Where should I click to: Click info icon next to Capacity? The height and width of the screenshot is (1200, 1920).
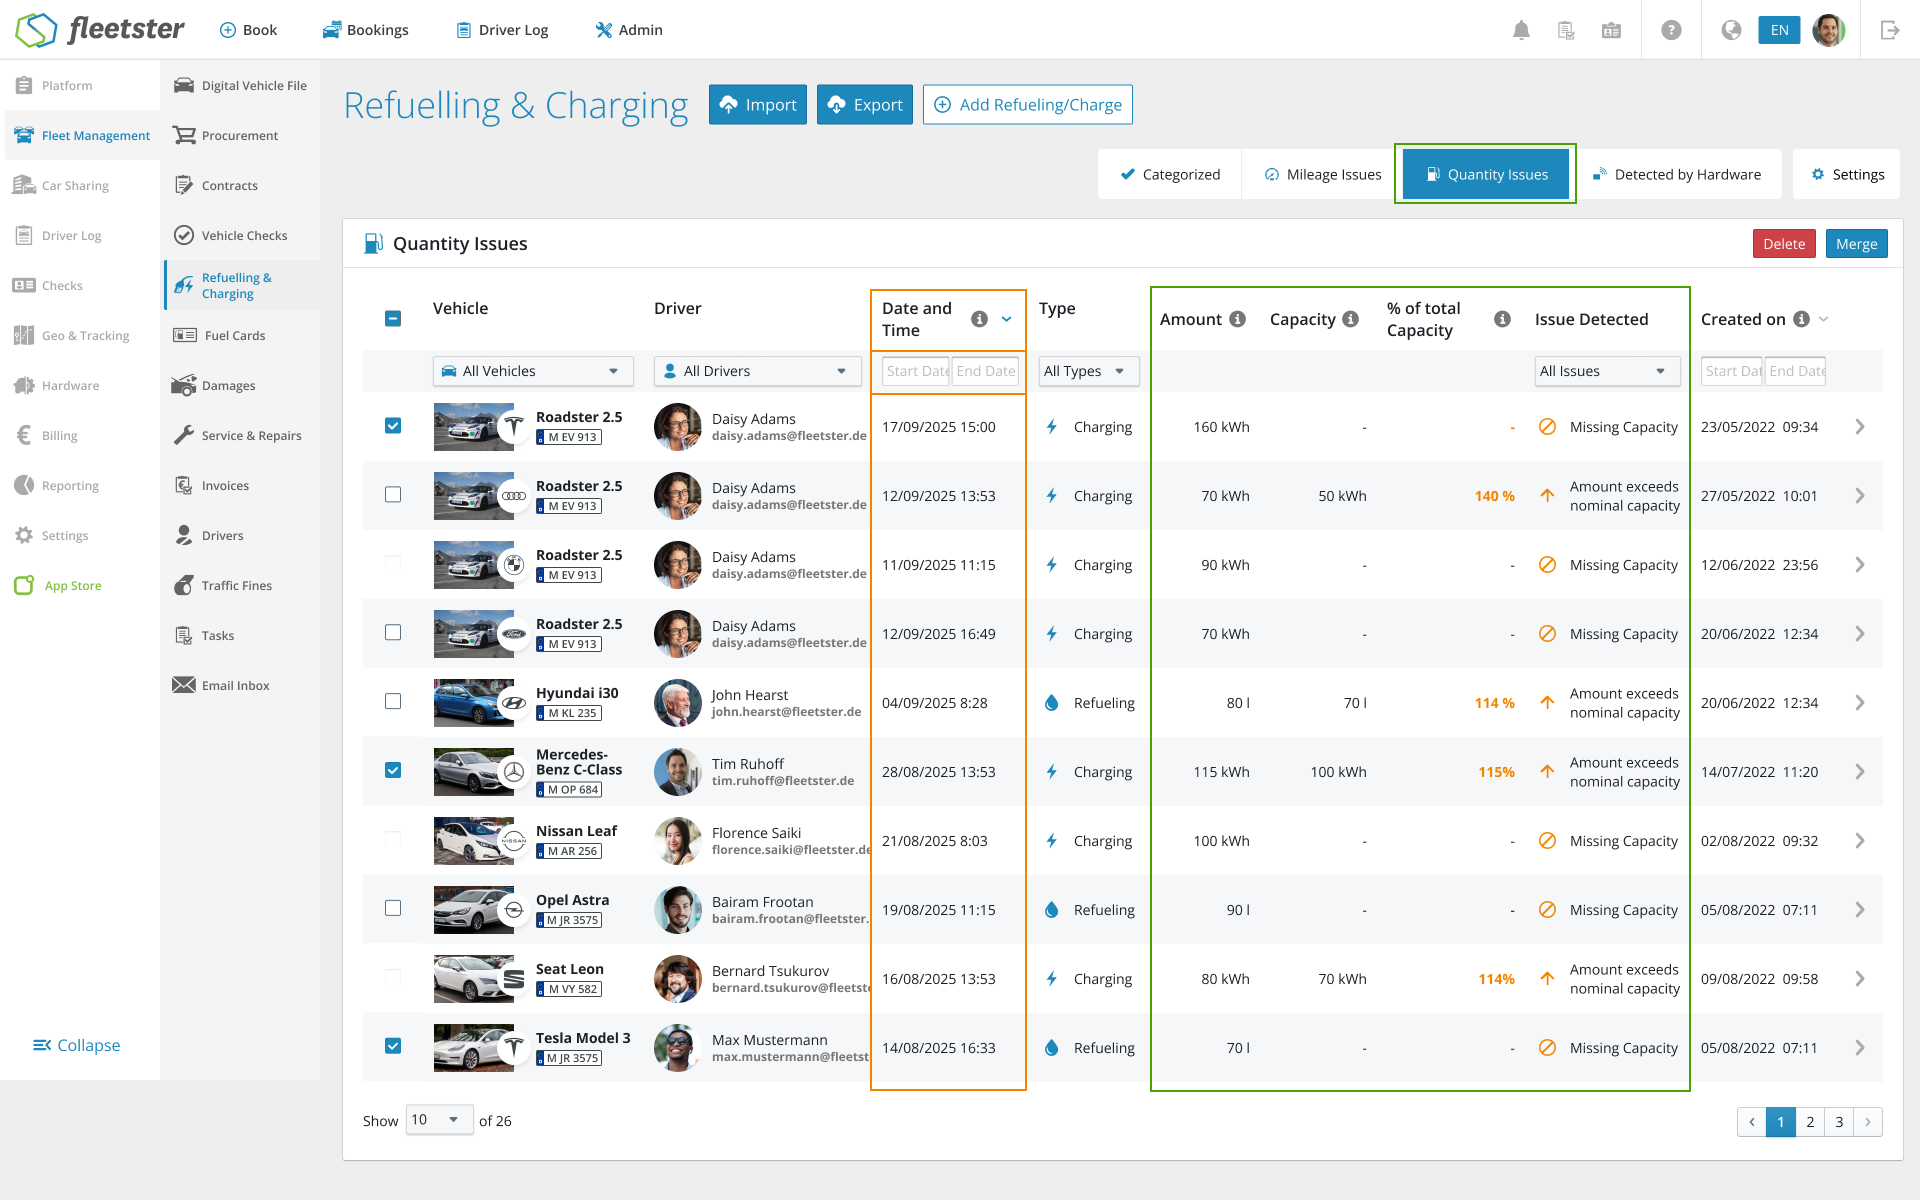[x=1350, y=319]
